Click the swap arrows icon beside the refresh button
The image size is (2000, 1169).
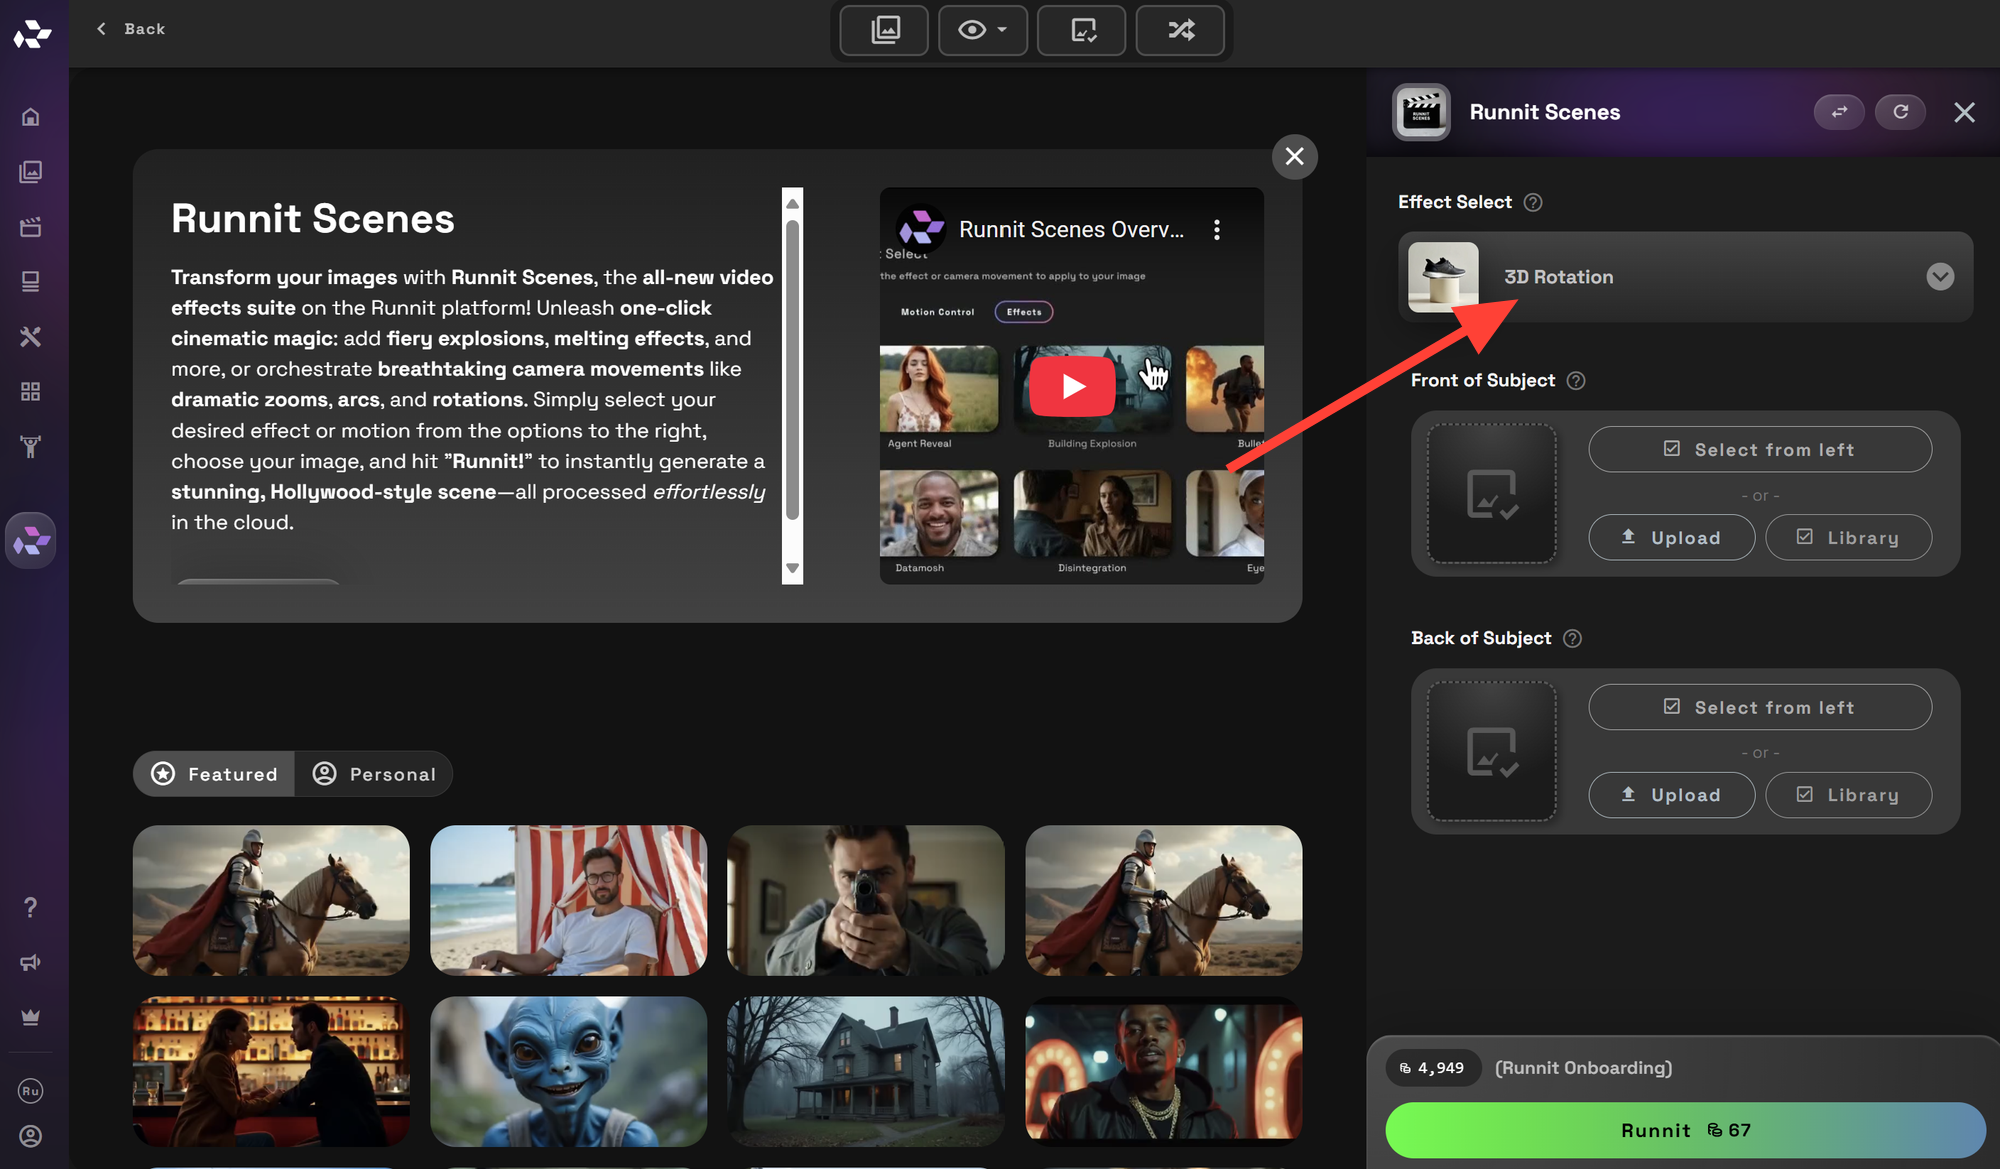[x=1839, y=112]
